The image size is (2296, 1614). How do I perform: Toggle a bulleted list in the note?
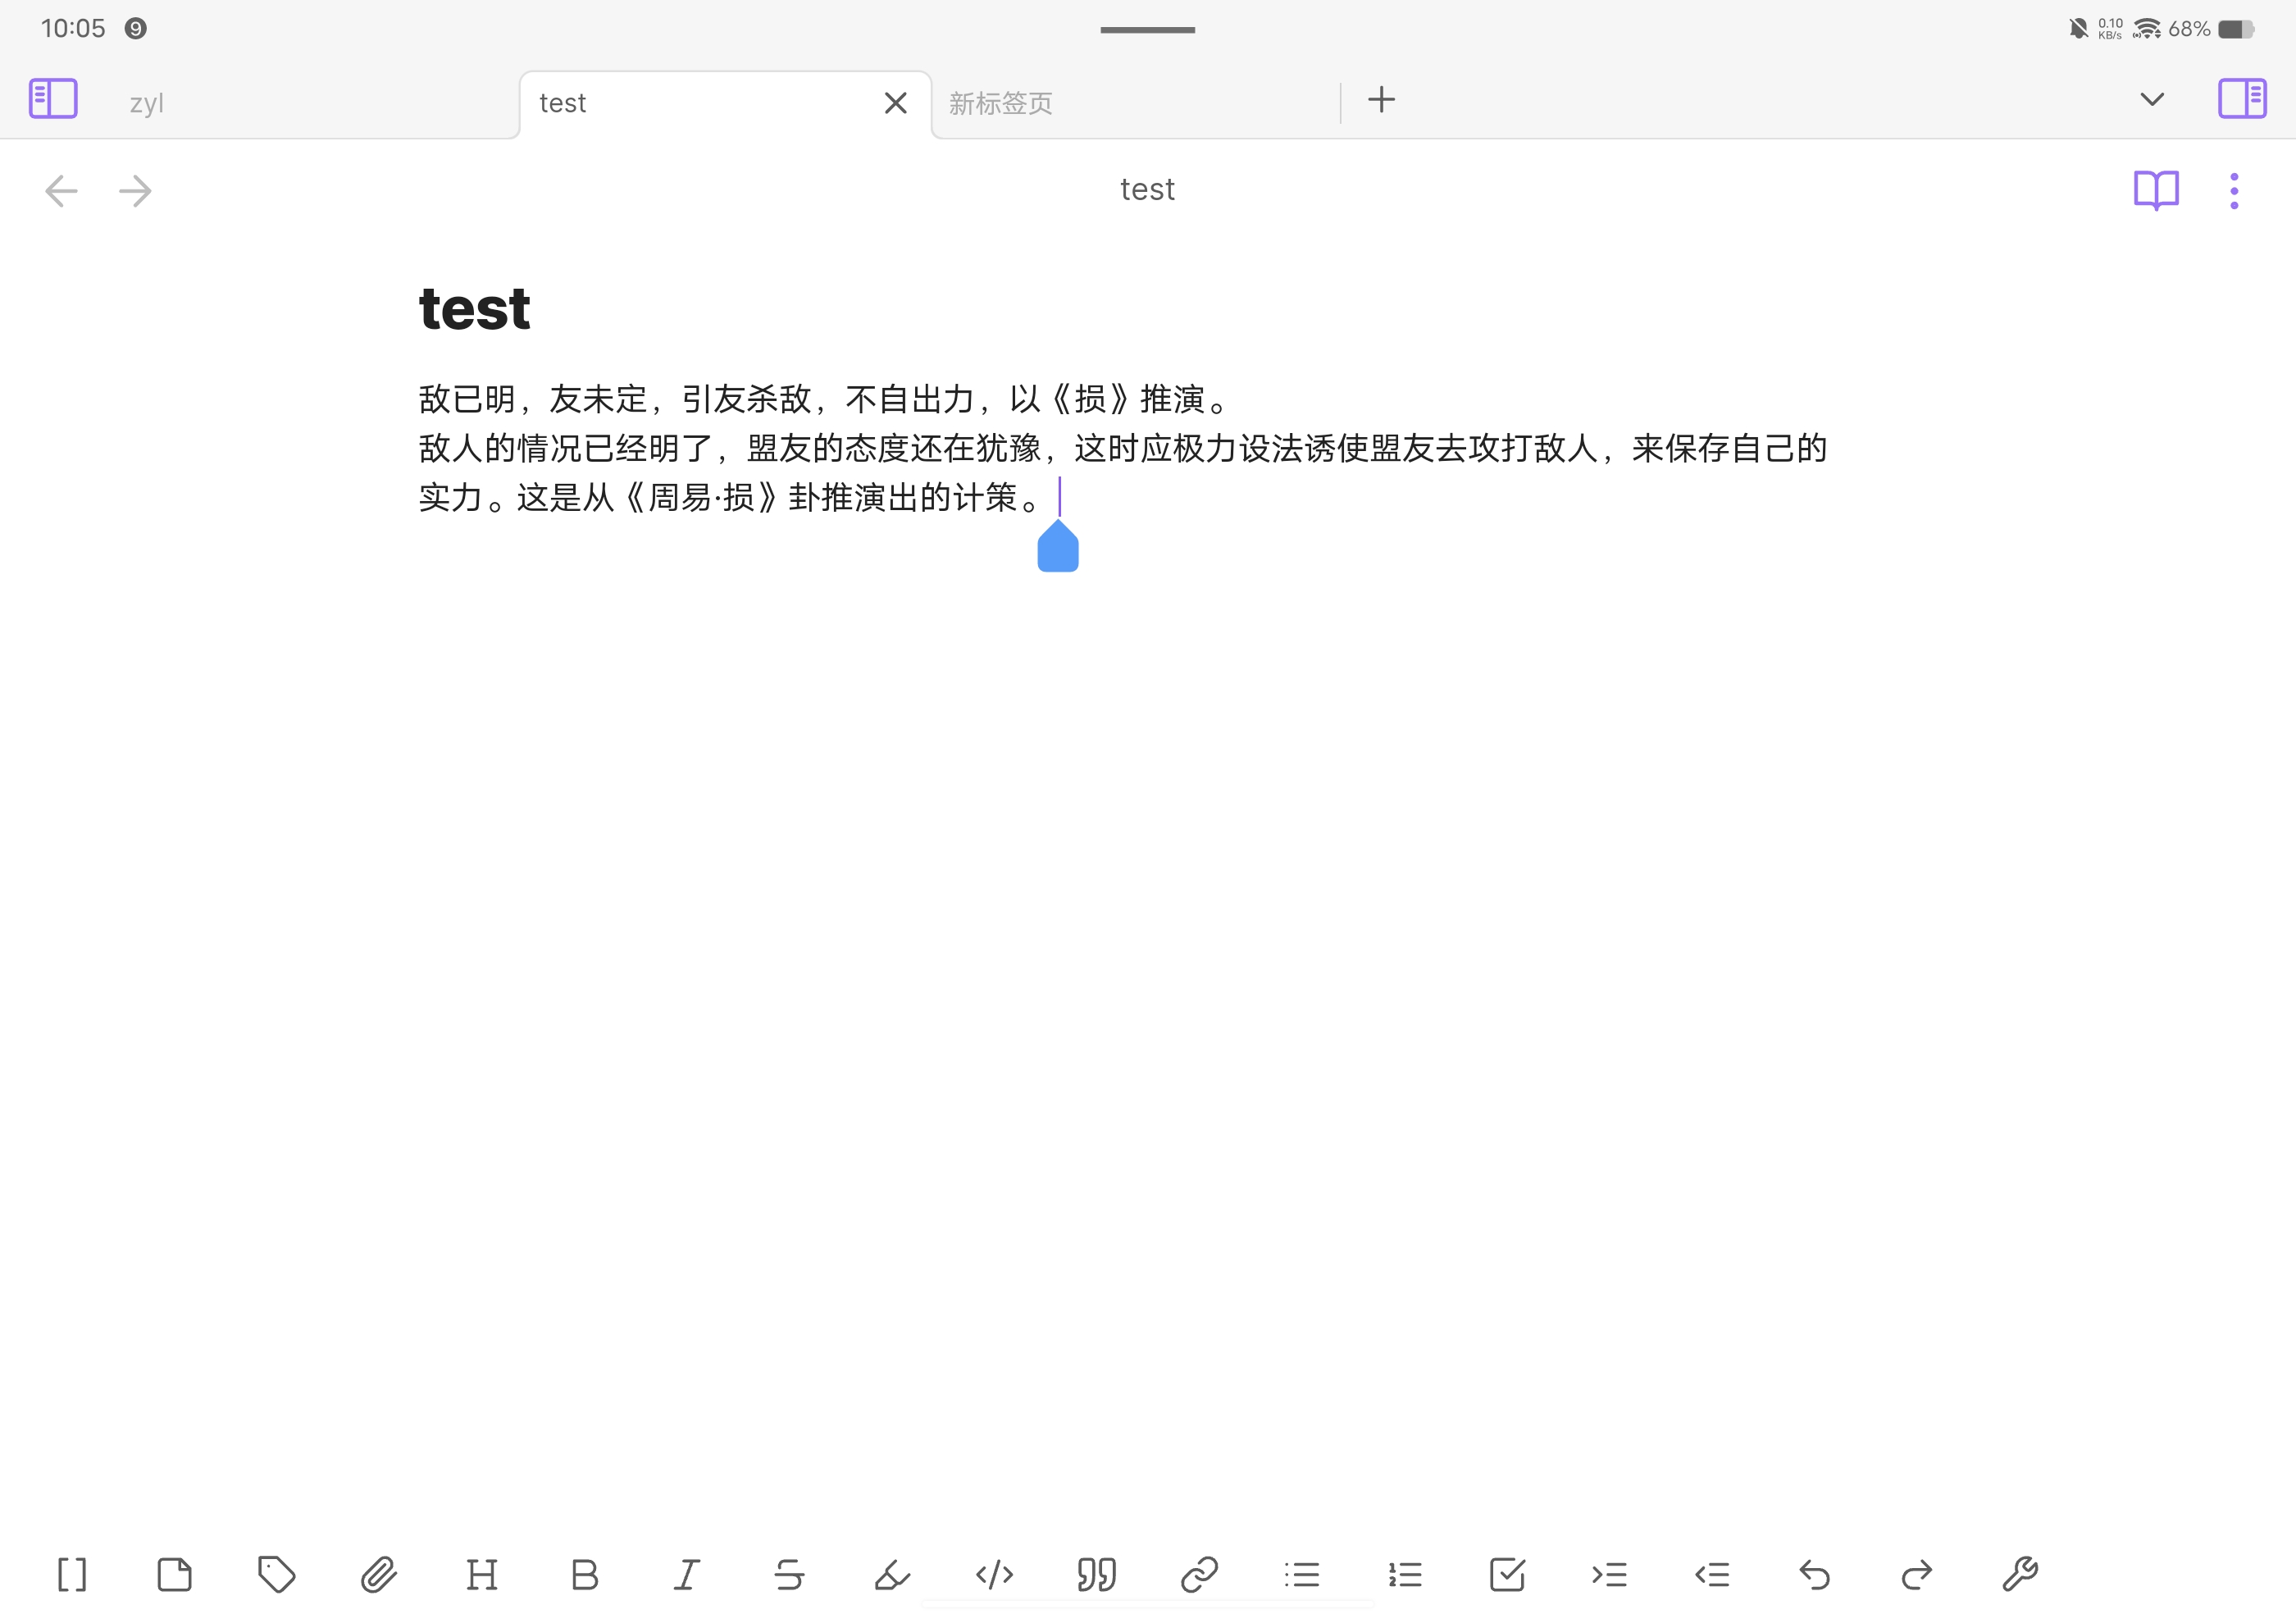[x=1303, y=1574]
